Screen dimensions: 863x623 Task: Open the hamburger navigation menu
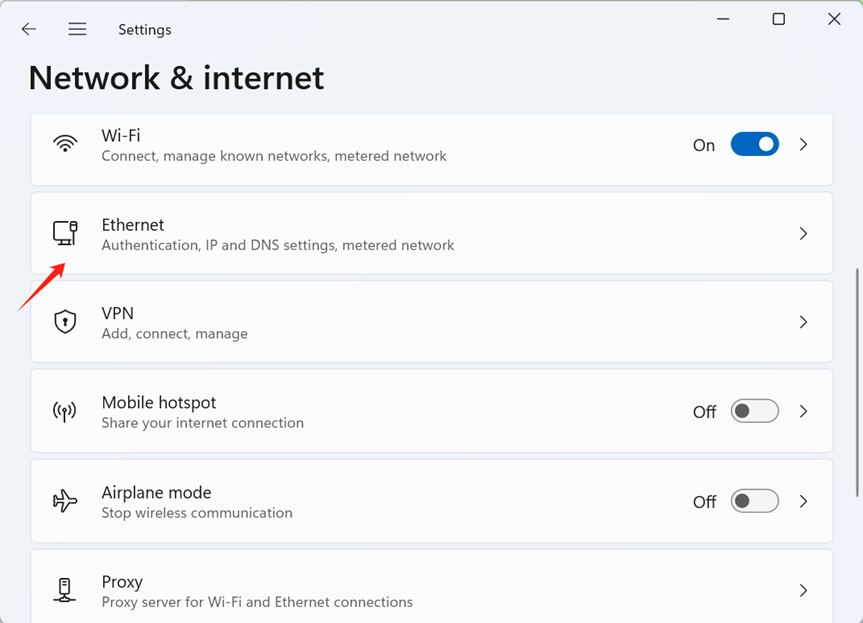tap(77, 29)
